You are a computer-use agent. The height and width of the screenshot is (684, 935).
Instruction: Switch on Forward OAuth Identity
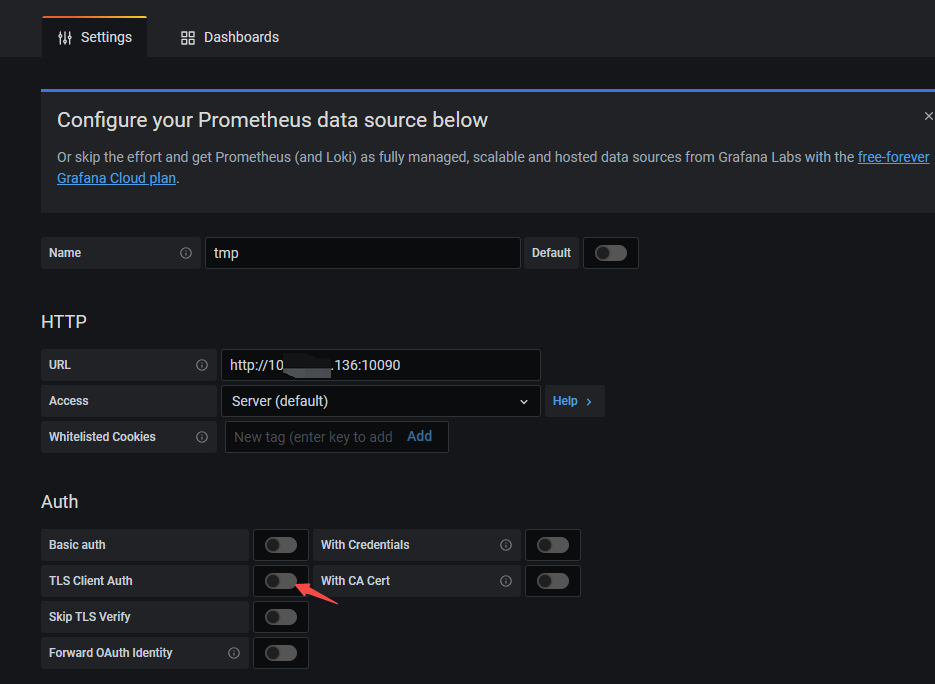[x=281, y=653]
